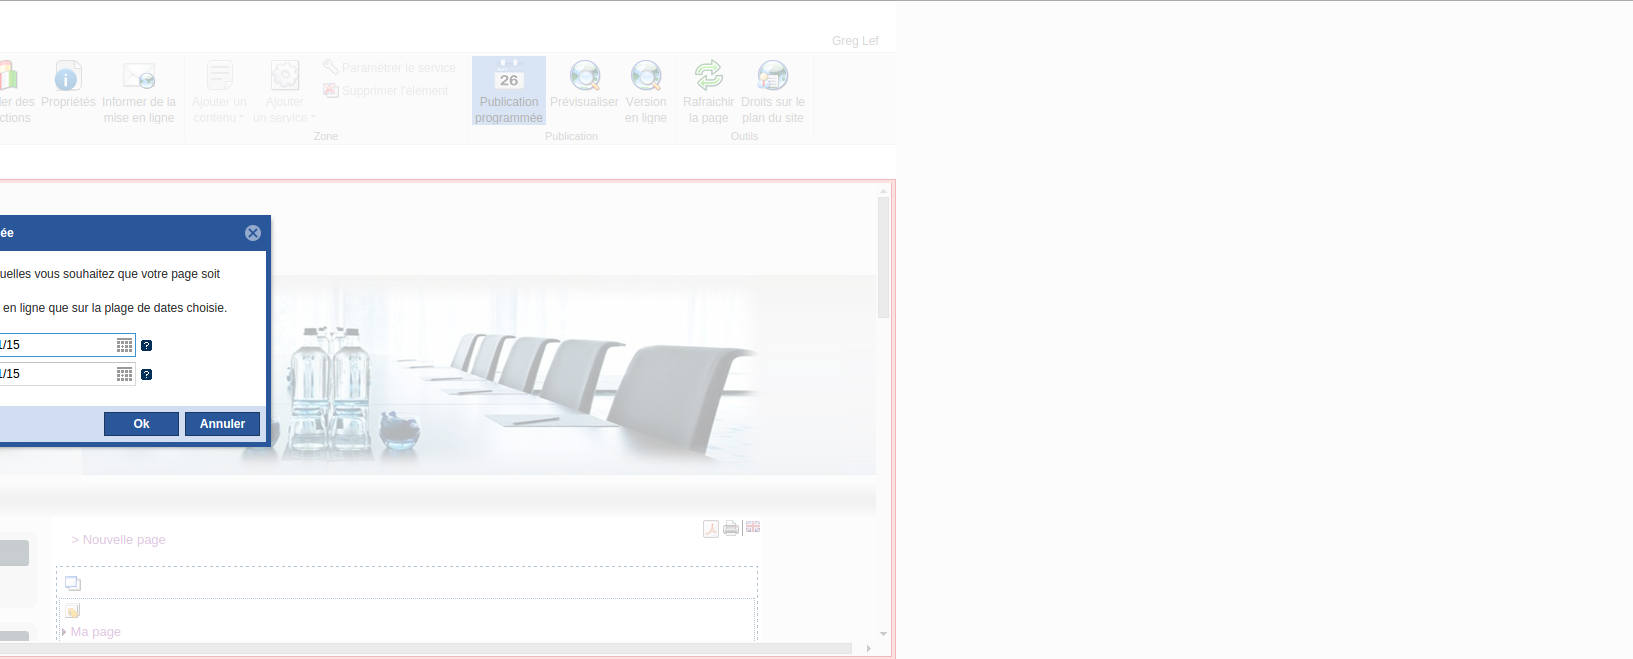Click the Nouvelle page breadcrumb link
Viewport: 1633px width, 659px height.
click(x=124, y=540)
